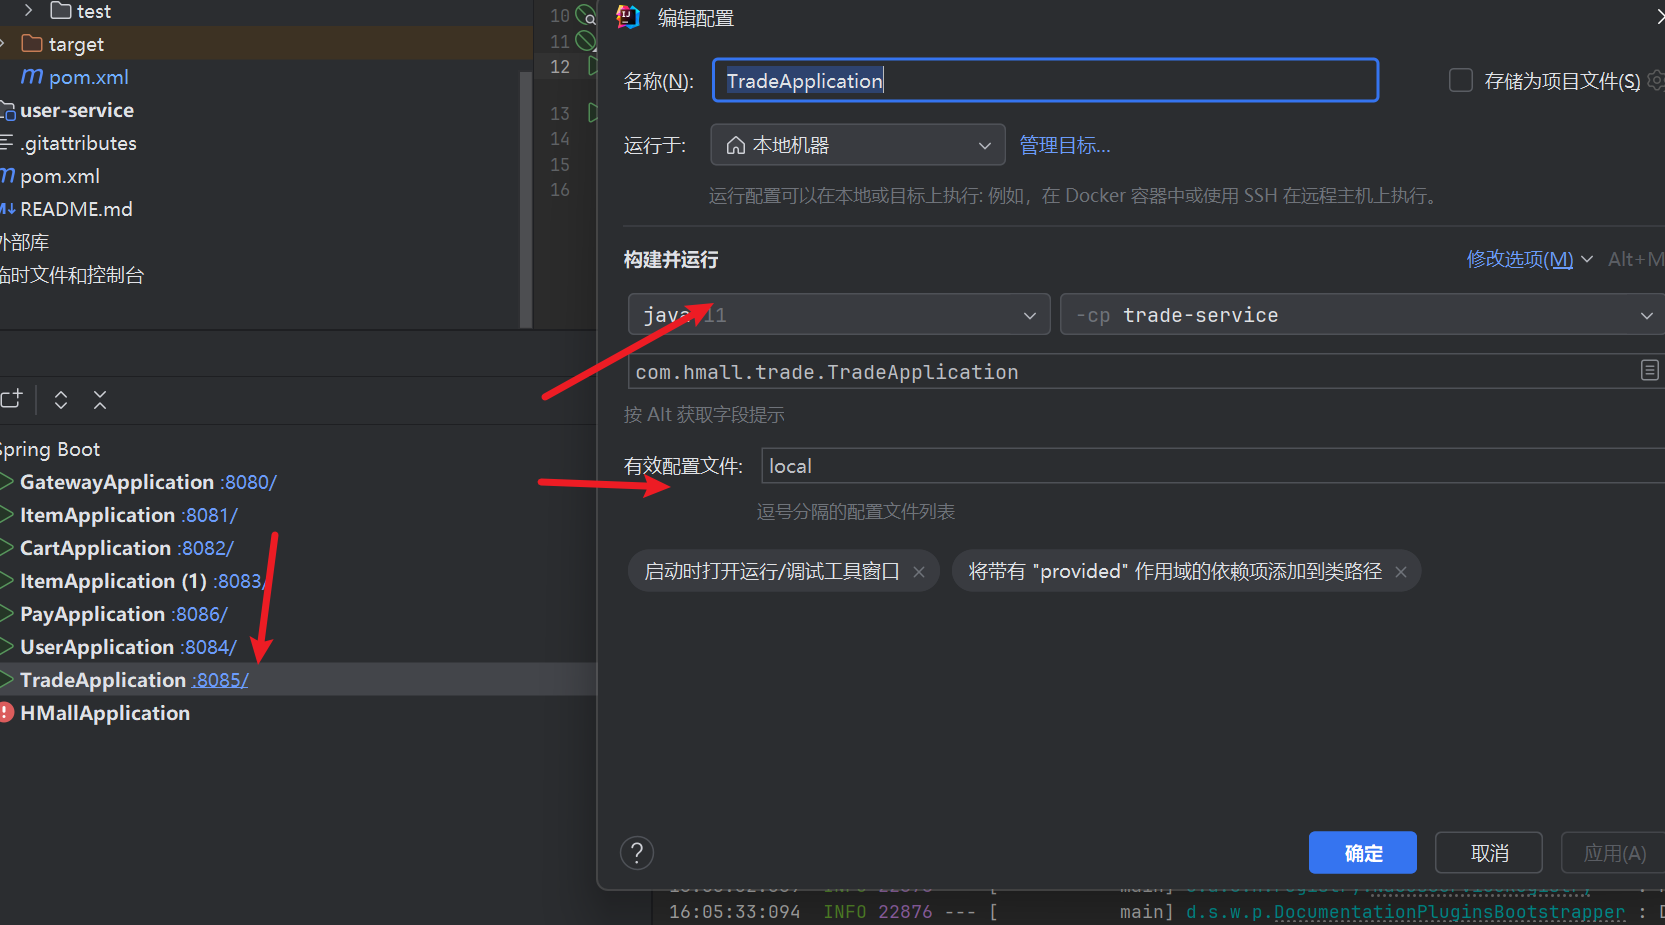Focus the 有效配置文件 field containing local
Screen dimensions: 1665x925
click(x=1213, y=466)
